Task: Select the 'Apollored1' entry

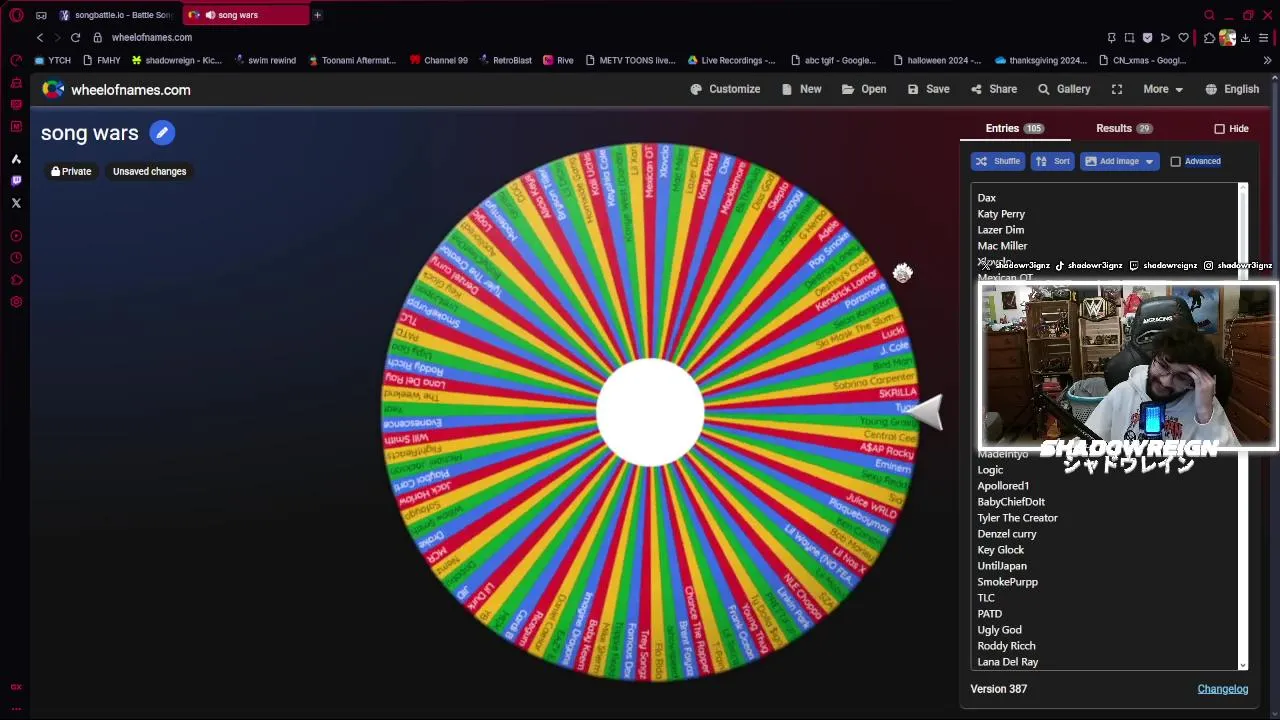Action: 1003,486
